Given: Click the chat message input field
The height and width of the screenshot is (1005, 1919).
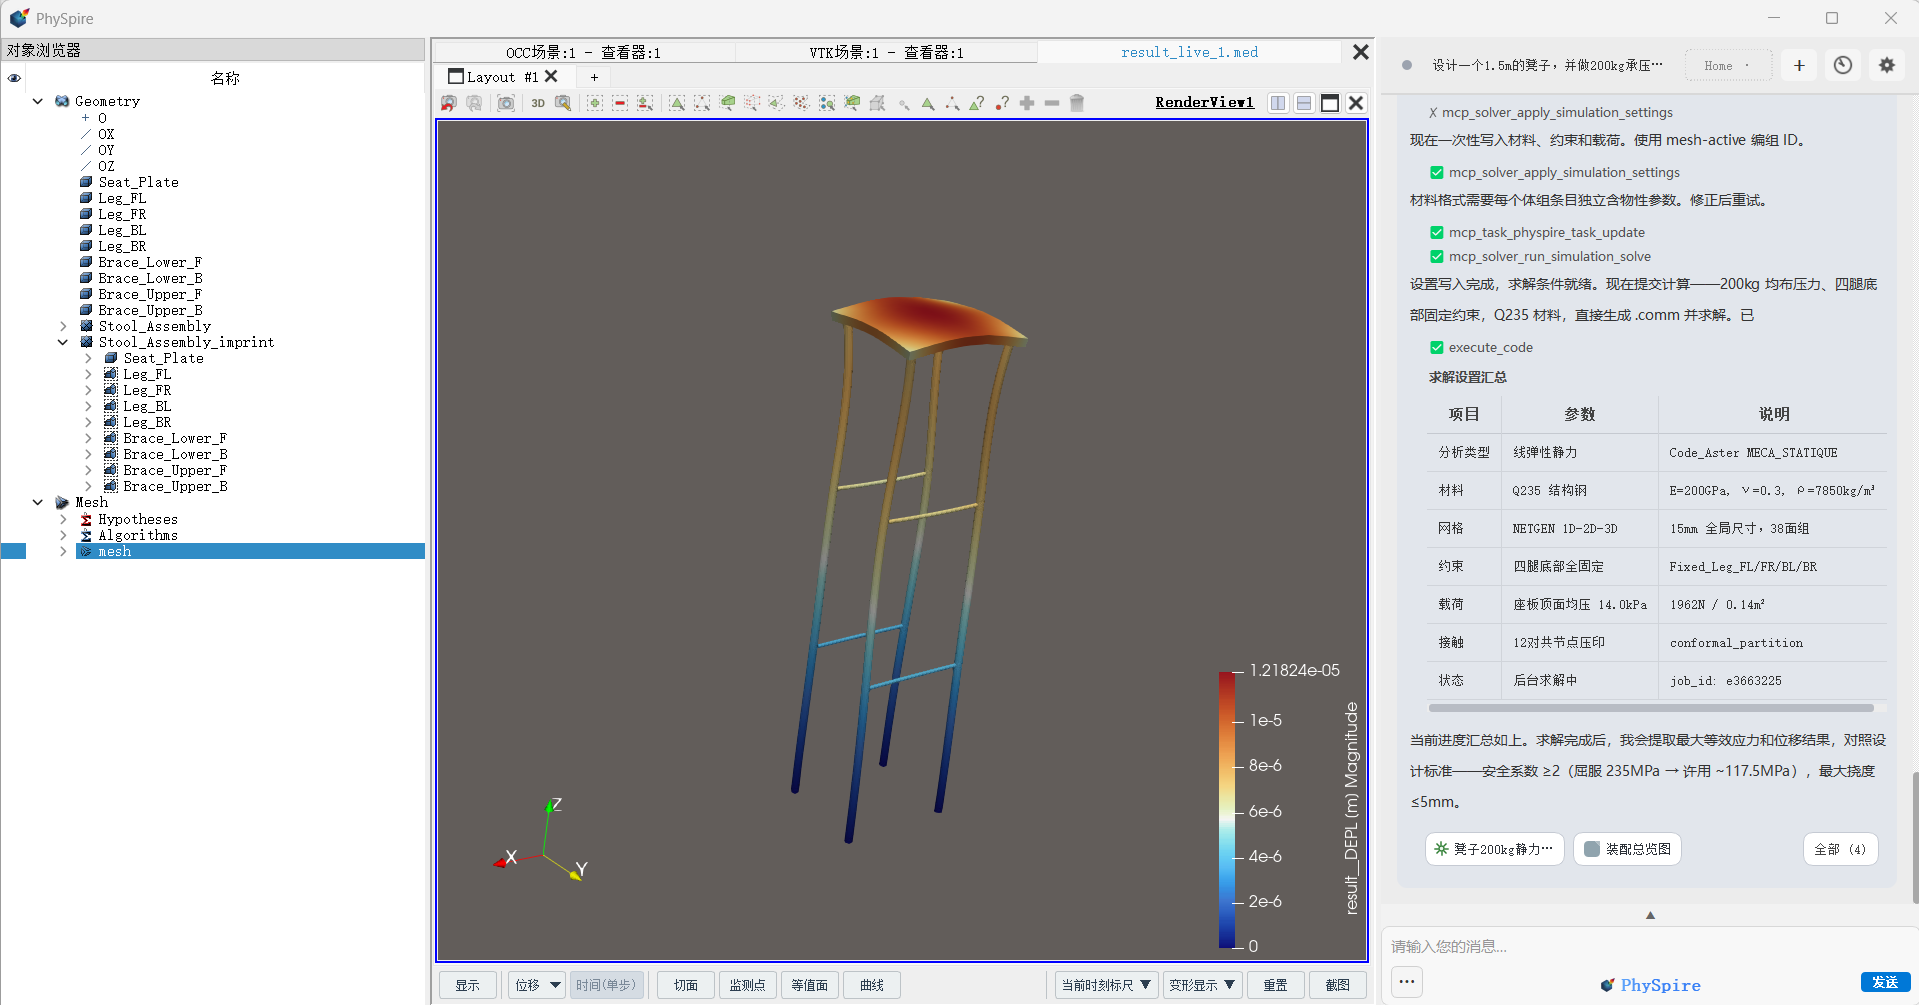Looking at the screenshot, I should pos(1650,946).
